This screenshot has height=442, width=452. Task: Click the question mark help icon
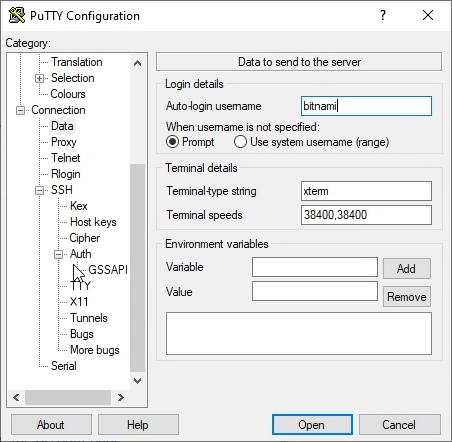pos(383,15)
